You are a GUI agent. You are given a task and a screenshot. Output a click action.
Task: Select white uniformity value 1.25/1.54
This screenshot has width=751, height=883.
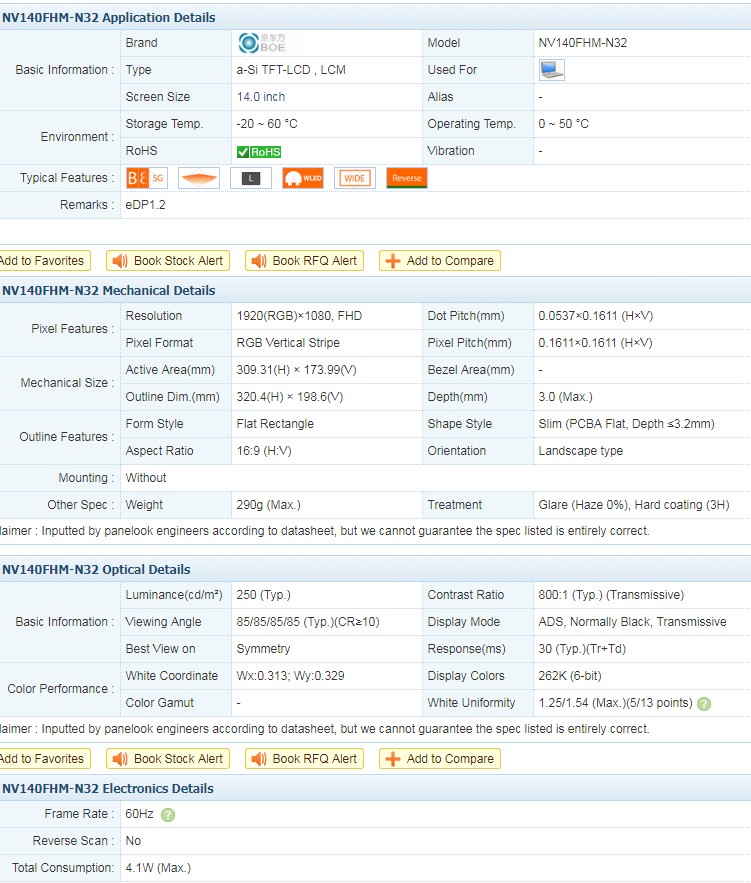tap(615, 703)
